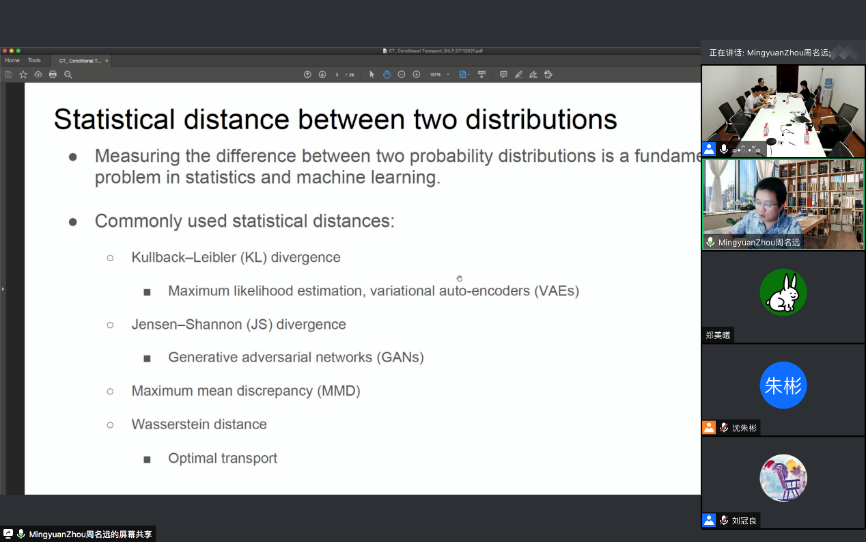Image resolution: width=866 pixels, height=542 pixels.
Task: Click the last icon in PDF toolbar
Action: coord(548,75)
